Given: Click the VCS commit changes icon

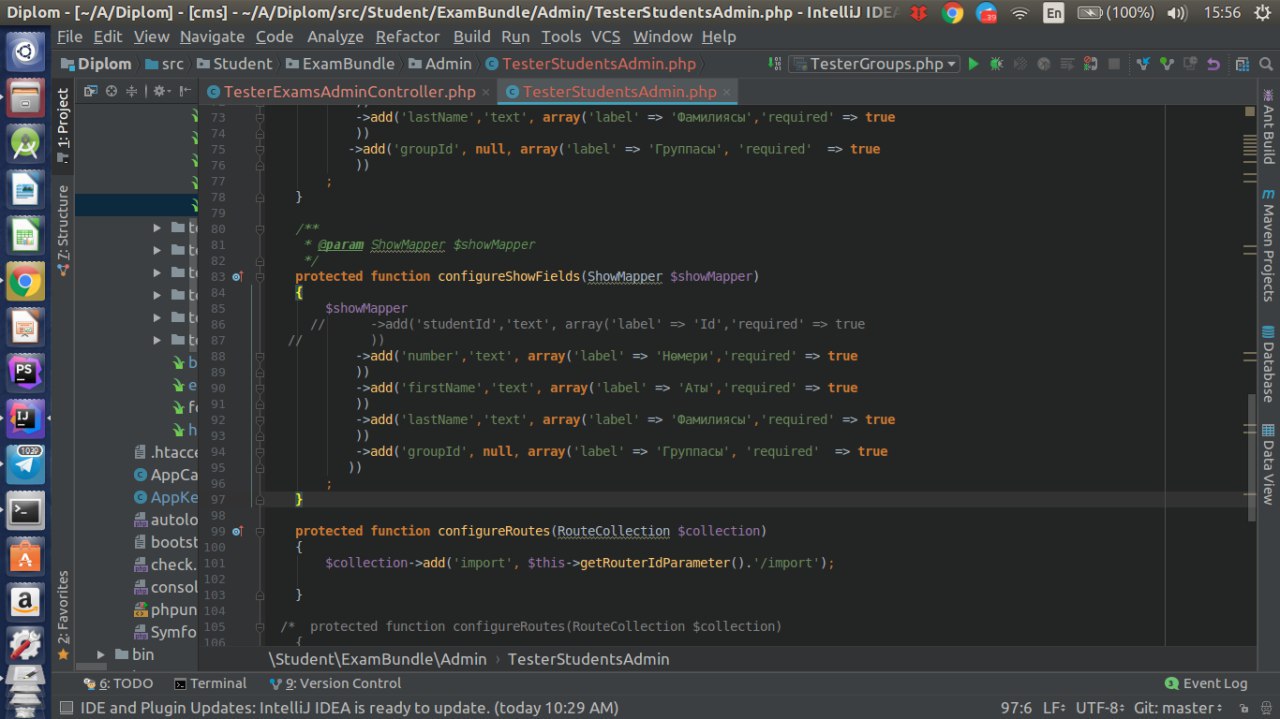Looking at the screenshot, I should click(x=1166, y=64).
